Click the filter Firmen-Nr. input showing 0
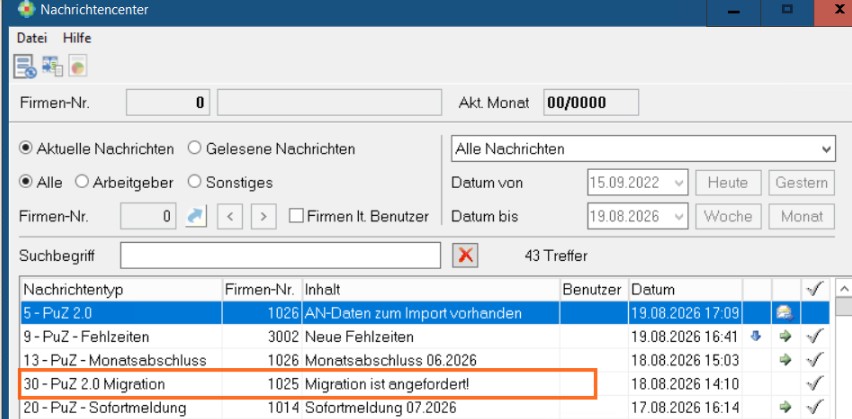The width and height of the screenshot is (852, 419). click(x=148, y=216)
